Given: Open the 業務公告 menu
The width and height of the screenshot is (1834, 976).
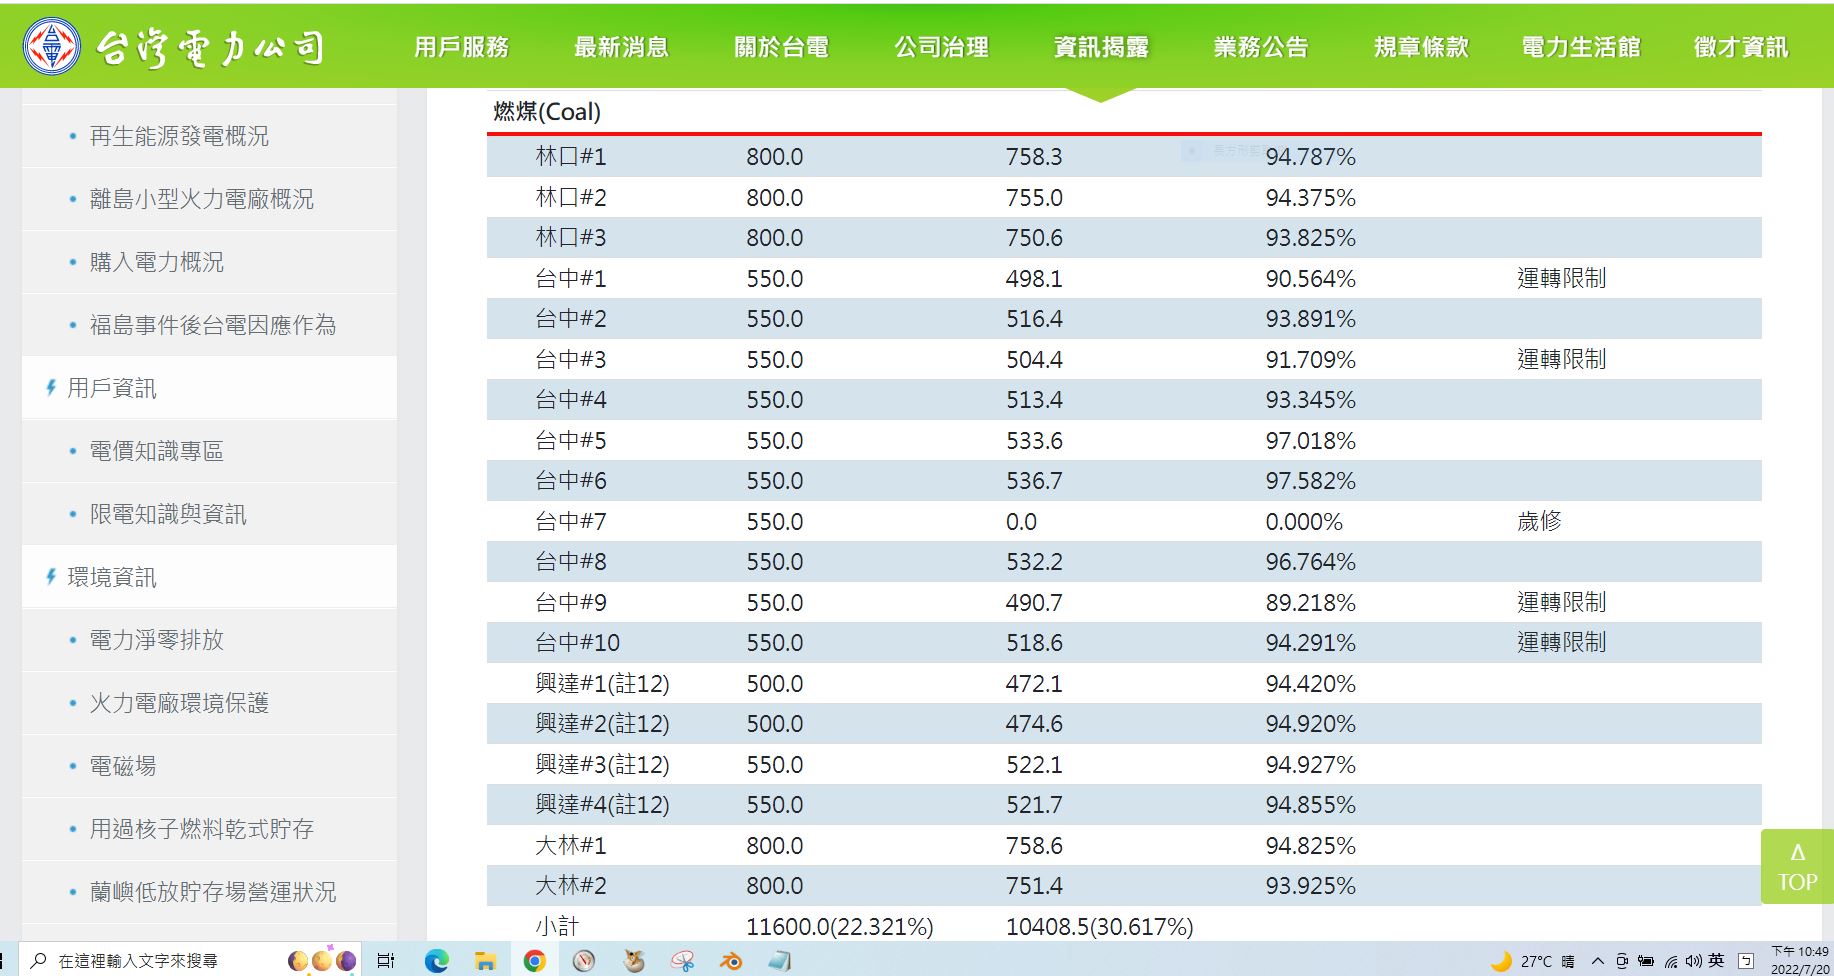Looking at the screenshot, I should (x=1261, y=47).
